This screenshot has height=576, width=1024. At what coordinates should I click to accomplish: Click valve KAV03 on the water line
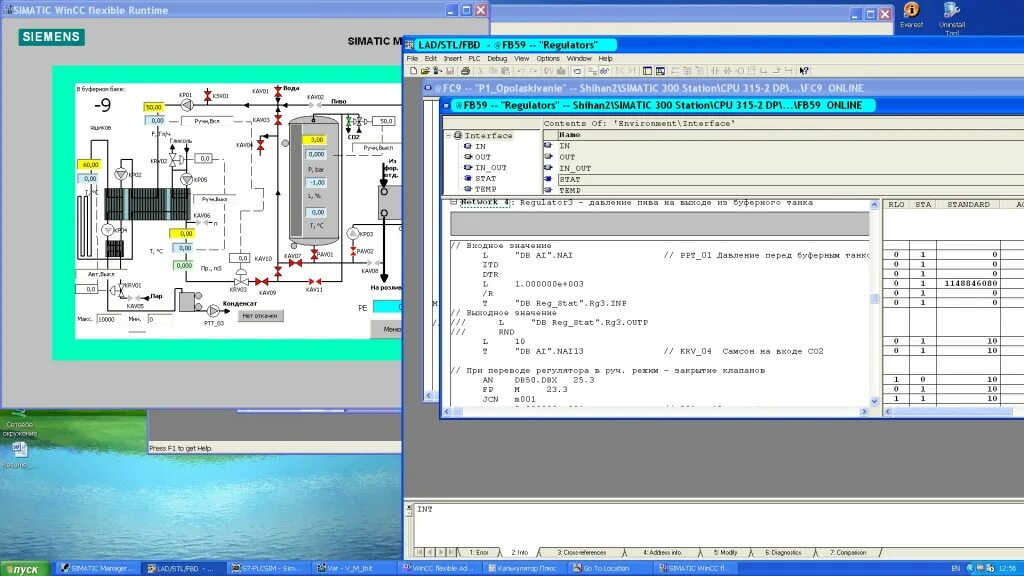tap(278, 120)
